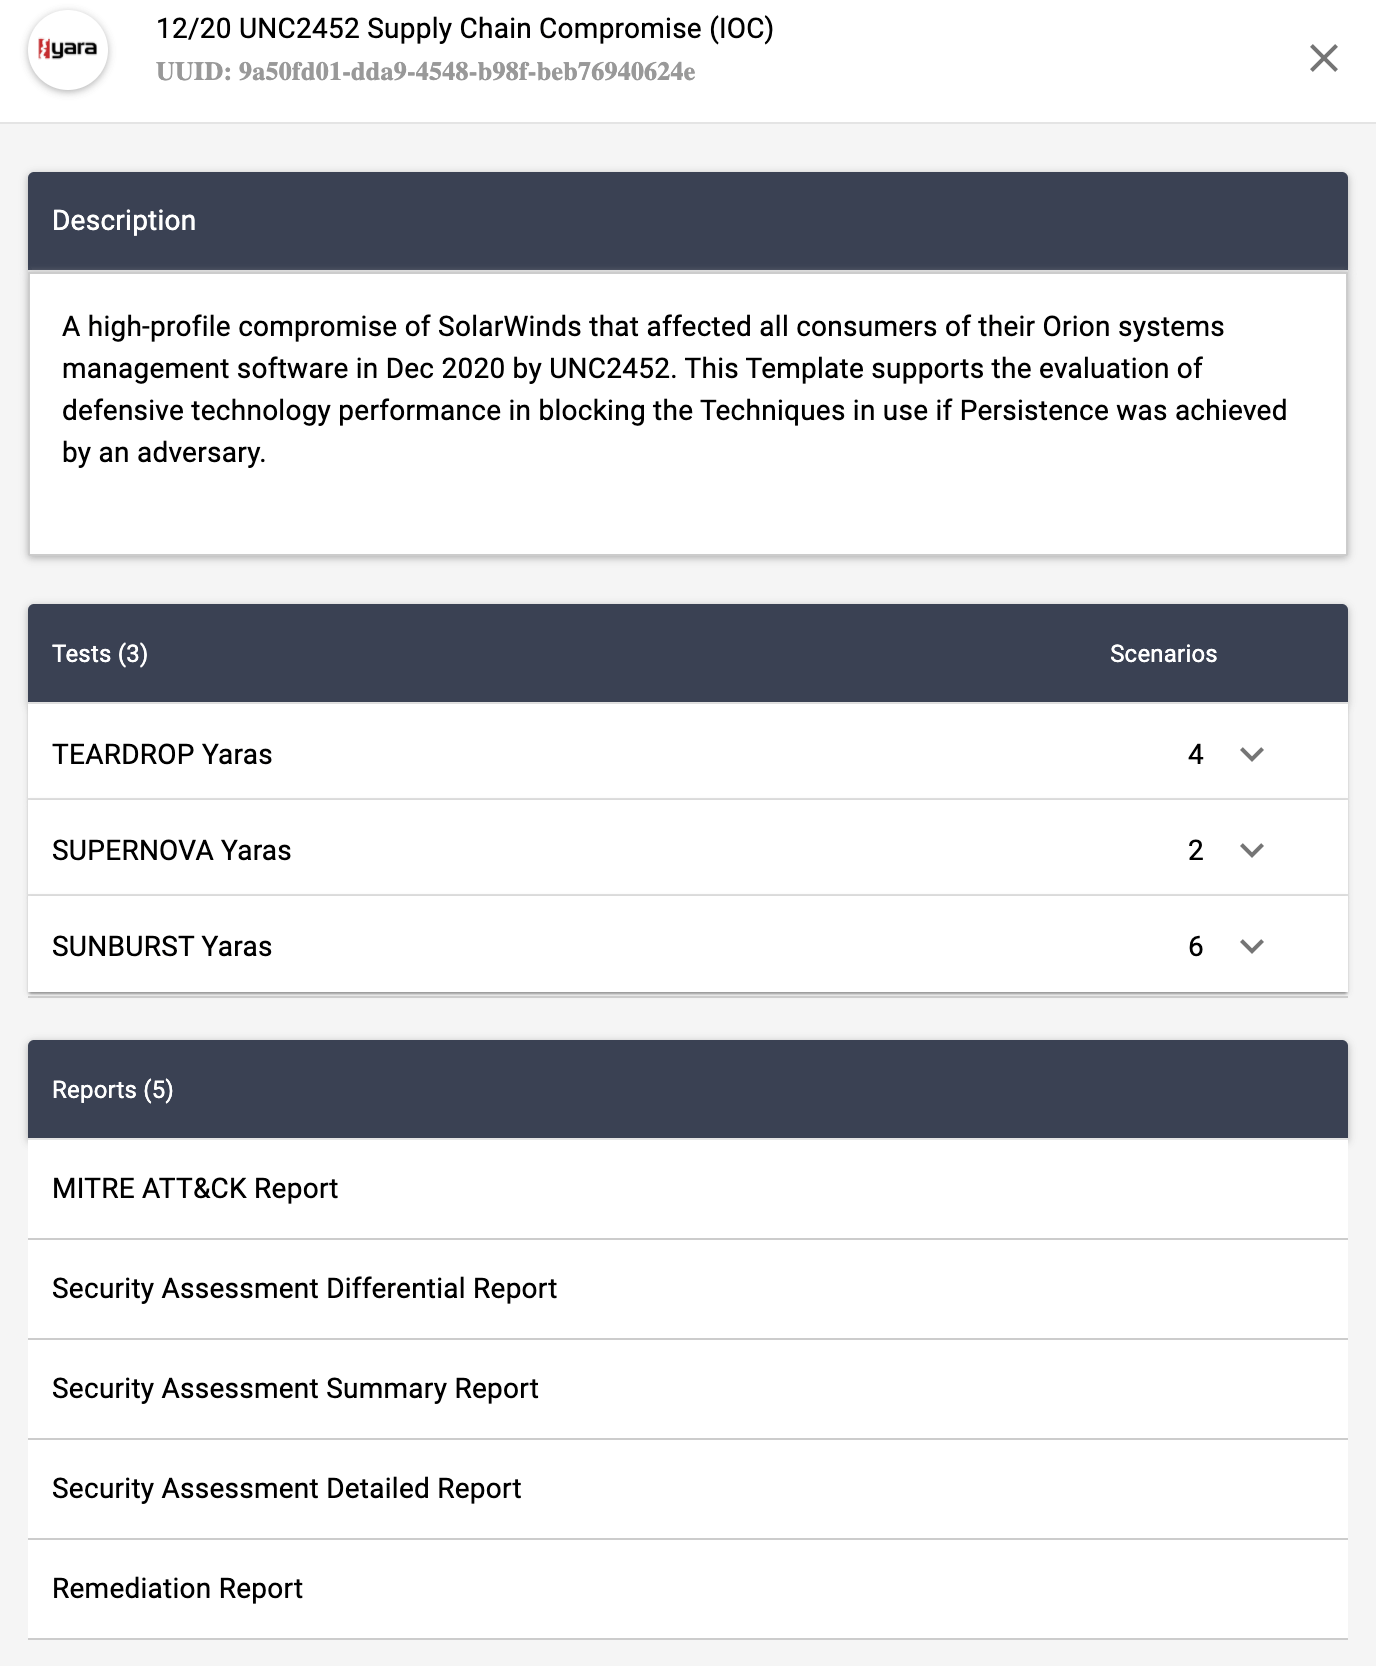
Task: Select the SUNBURST Yaras test name
Action: tap(162, 946)
